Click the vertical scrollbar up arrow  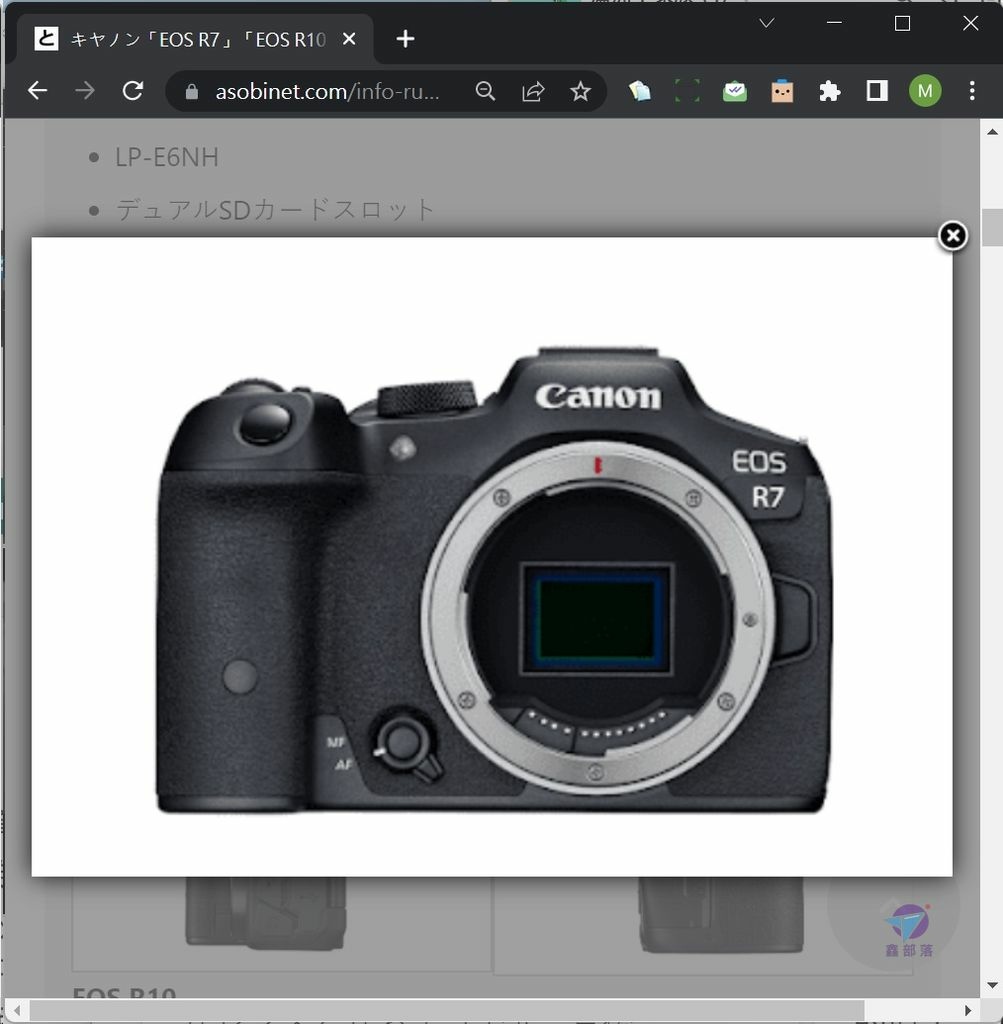click(x=993, y=132)
